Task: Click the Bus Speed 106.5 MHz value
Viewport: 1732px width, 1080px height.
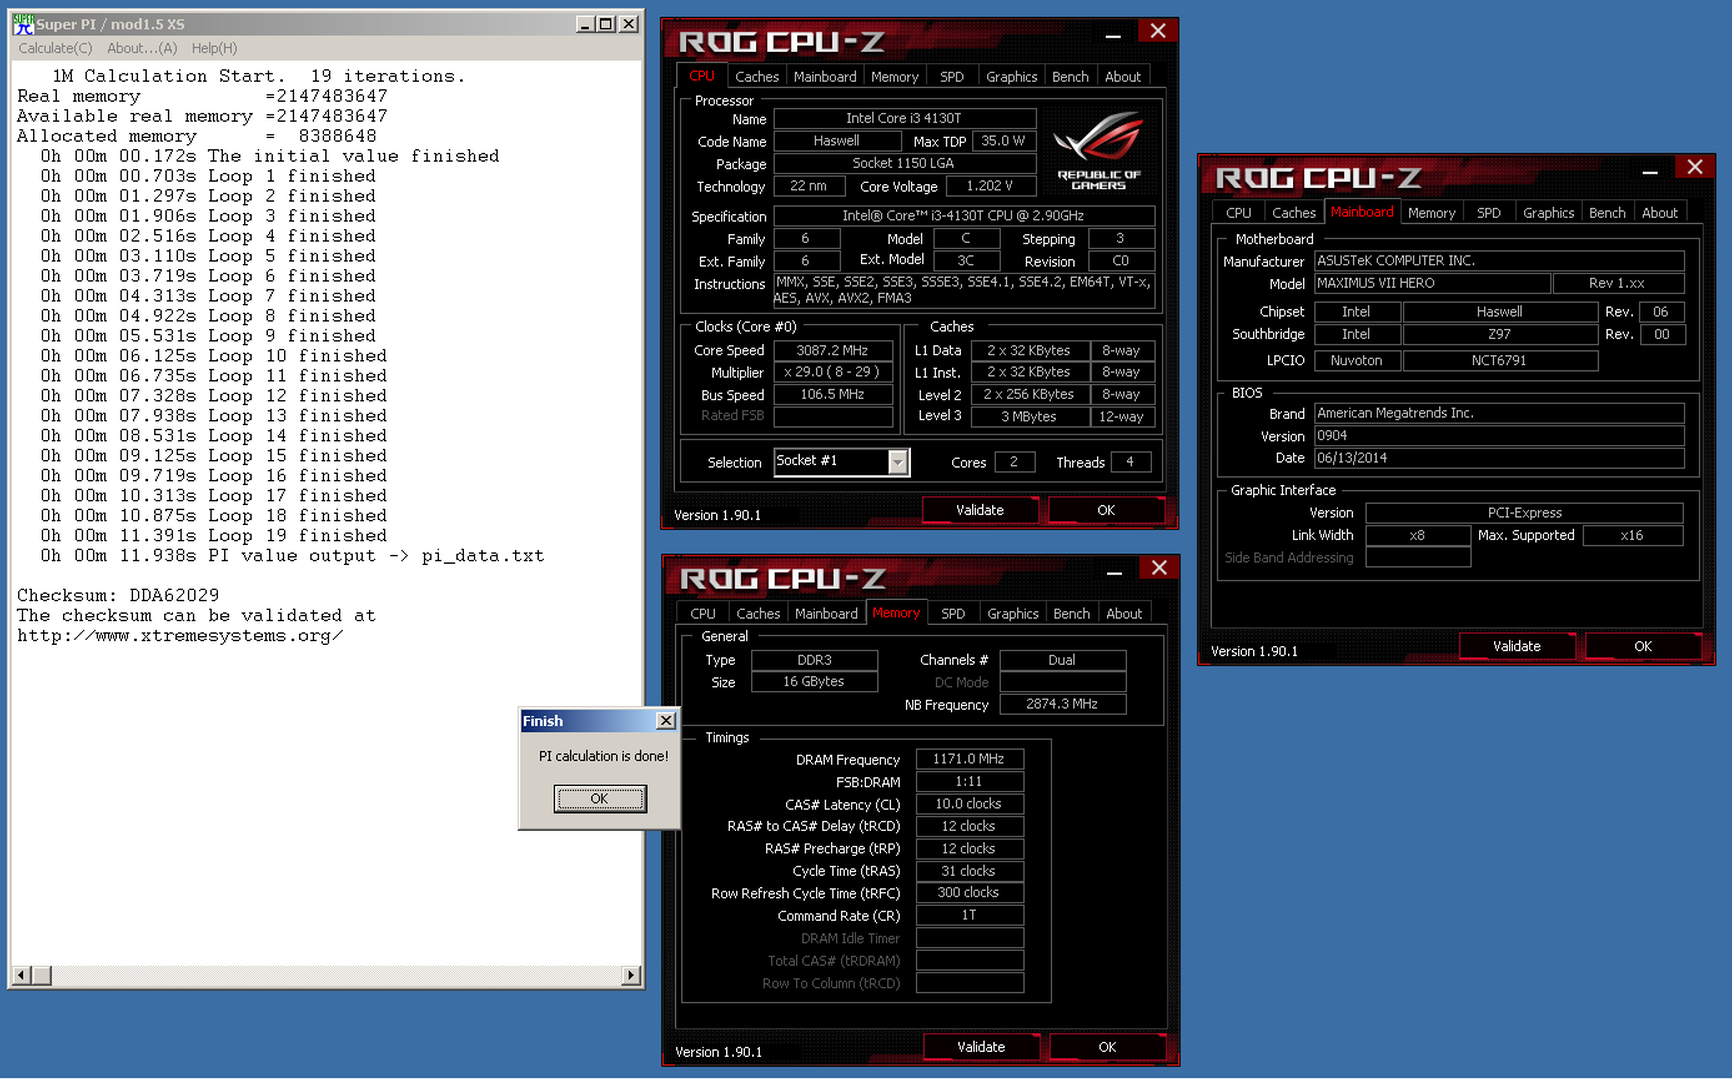Action: 832,394
